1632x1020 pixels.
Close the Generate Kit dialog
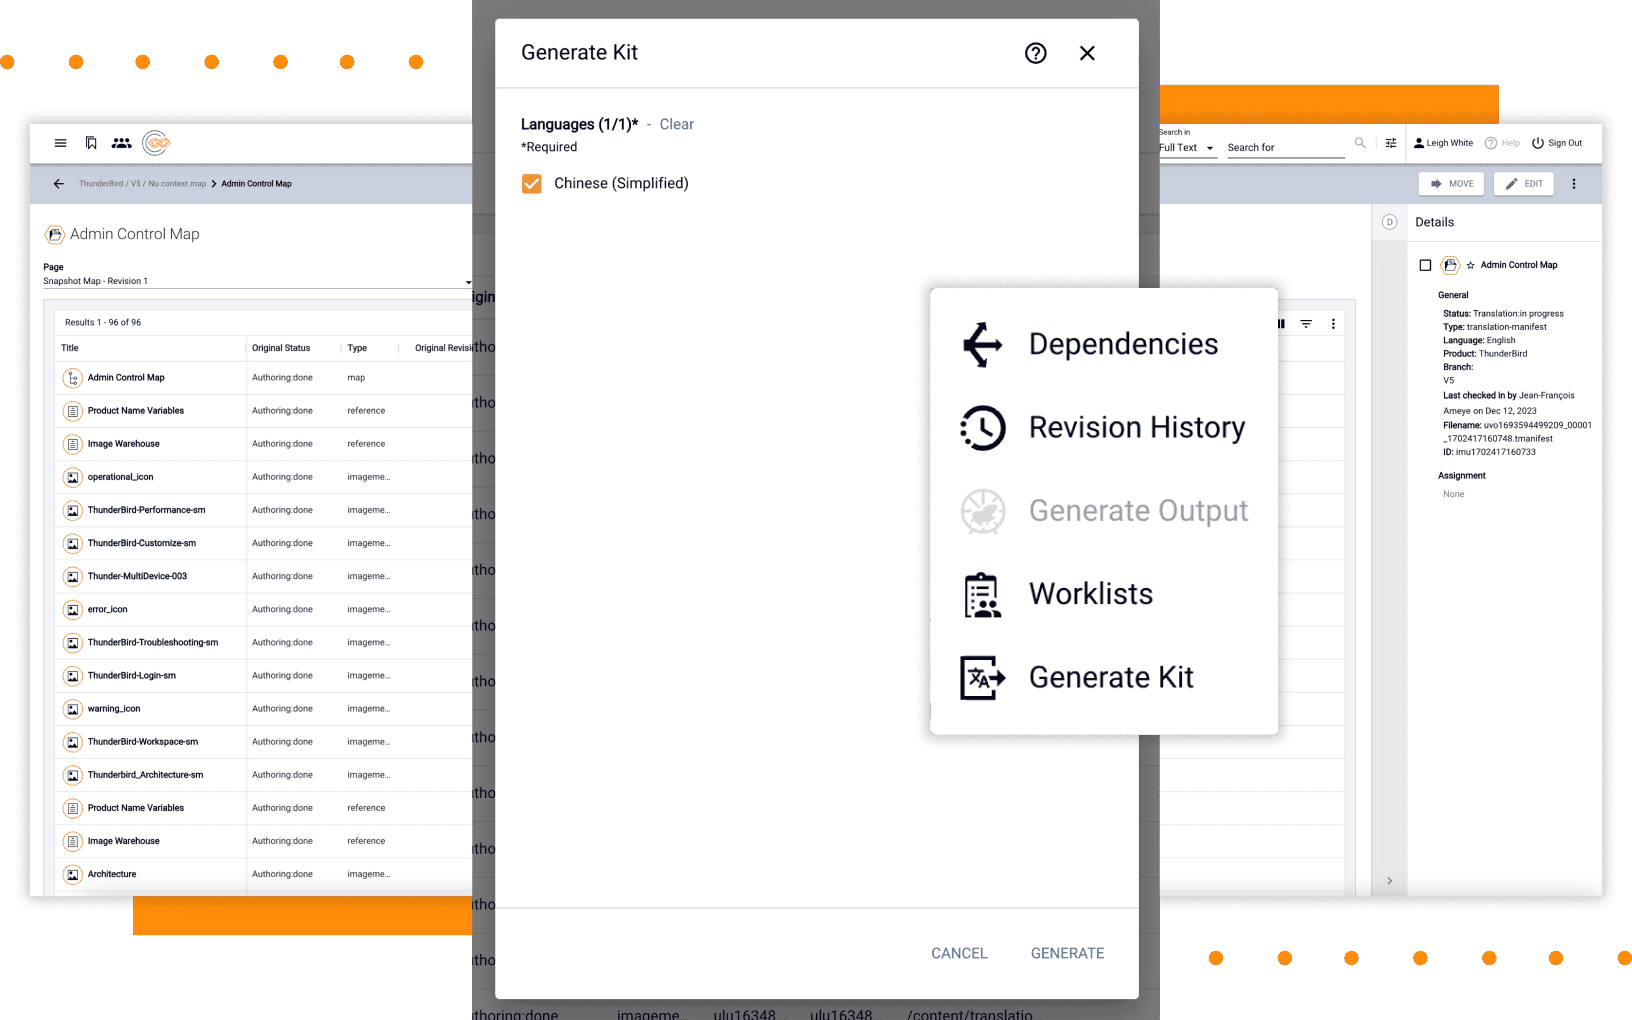tap(1087, 53)
